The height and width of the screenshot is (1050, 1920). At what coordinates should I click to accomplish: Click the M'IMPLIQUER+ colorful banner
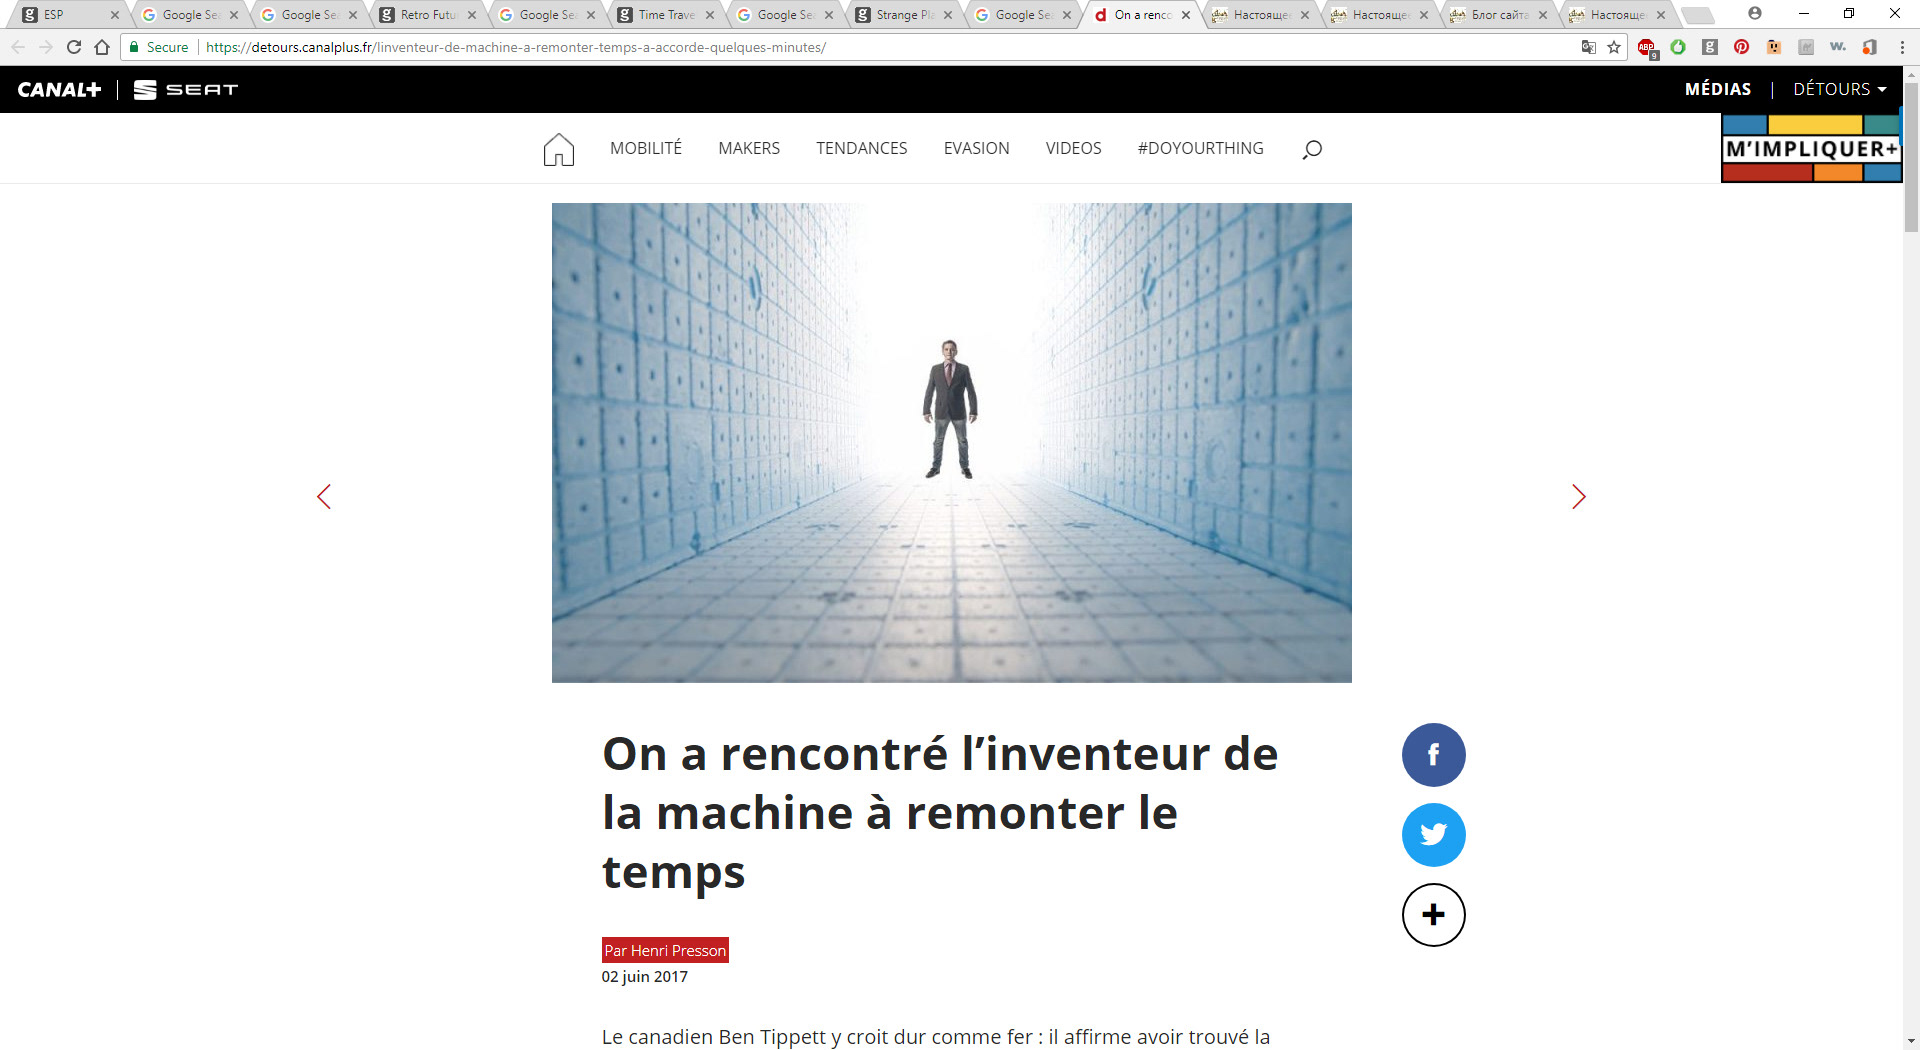coord(1811,148)
